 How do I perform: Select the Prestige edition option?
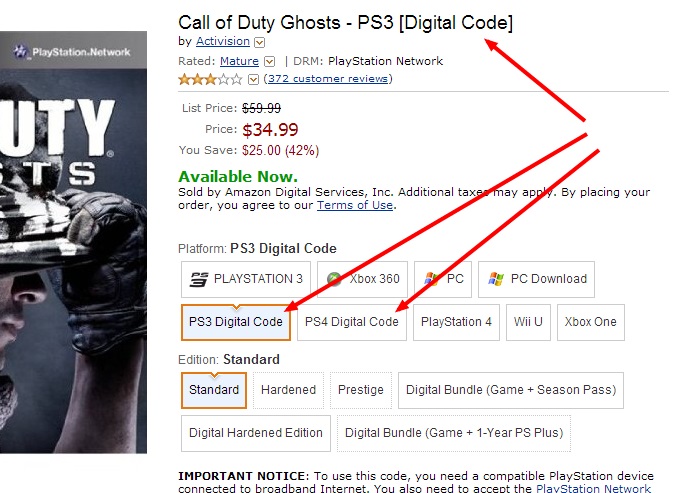pos(360,390)
